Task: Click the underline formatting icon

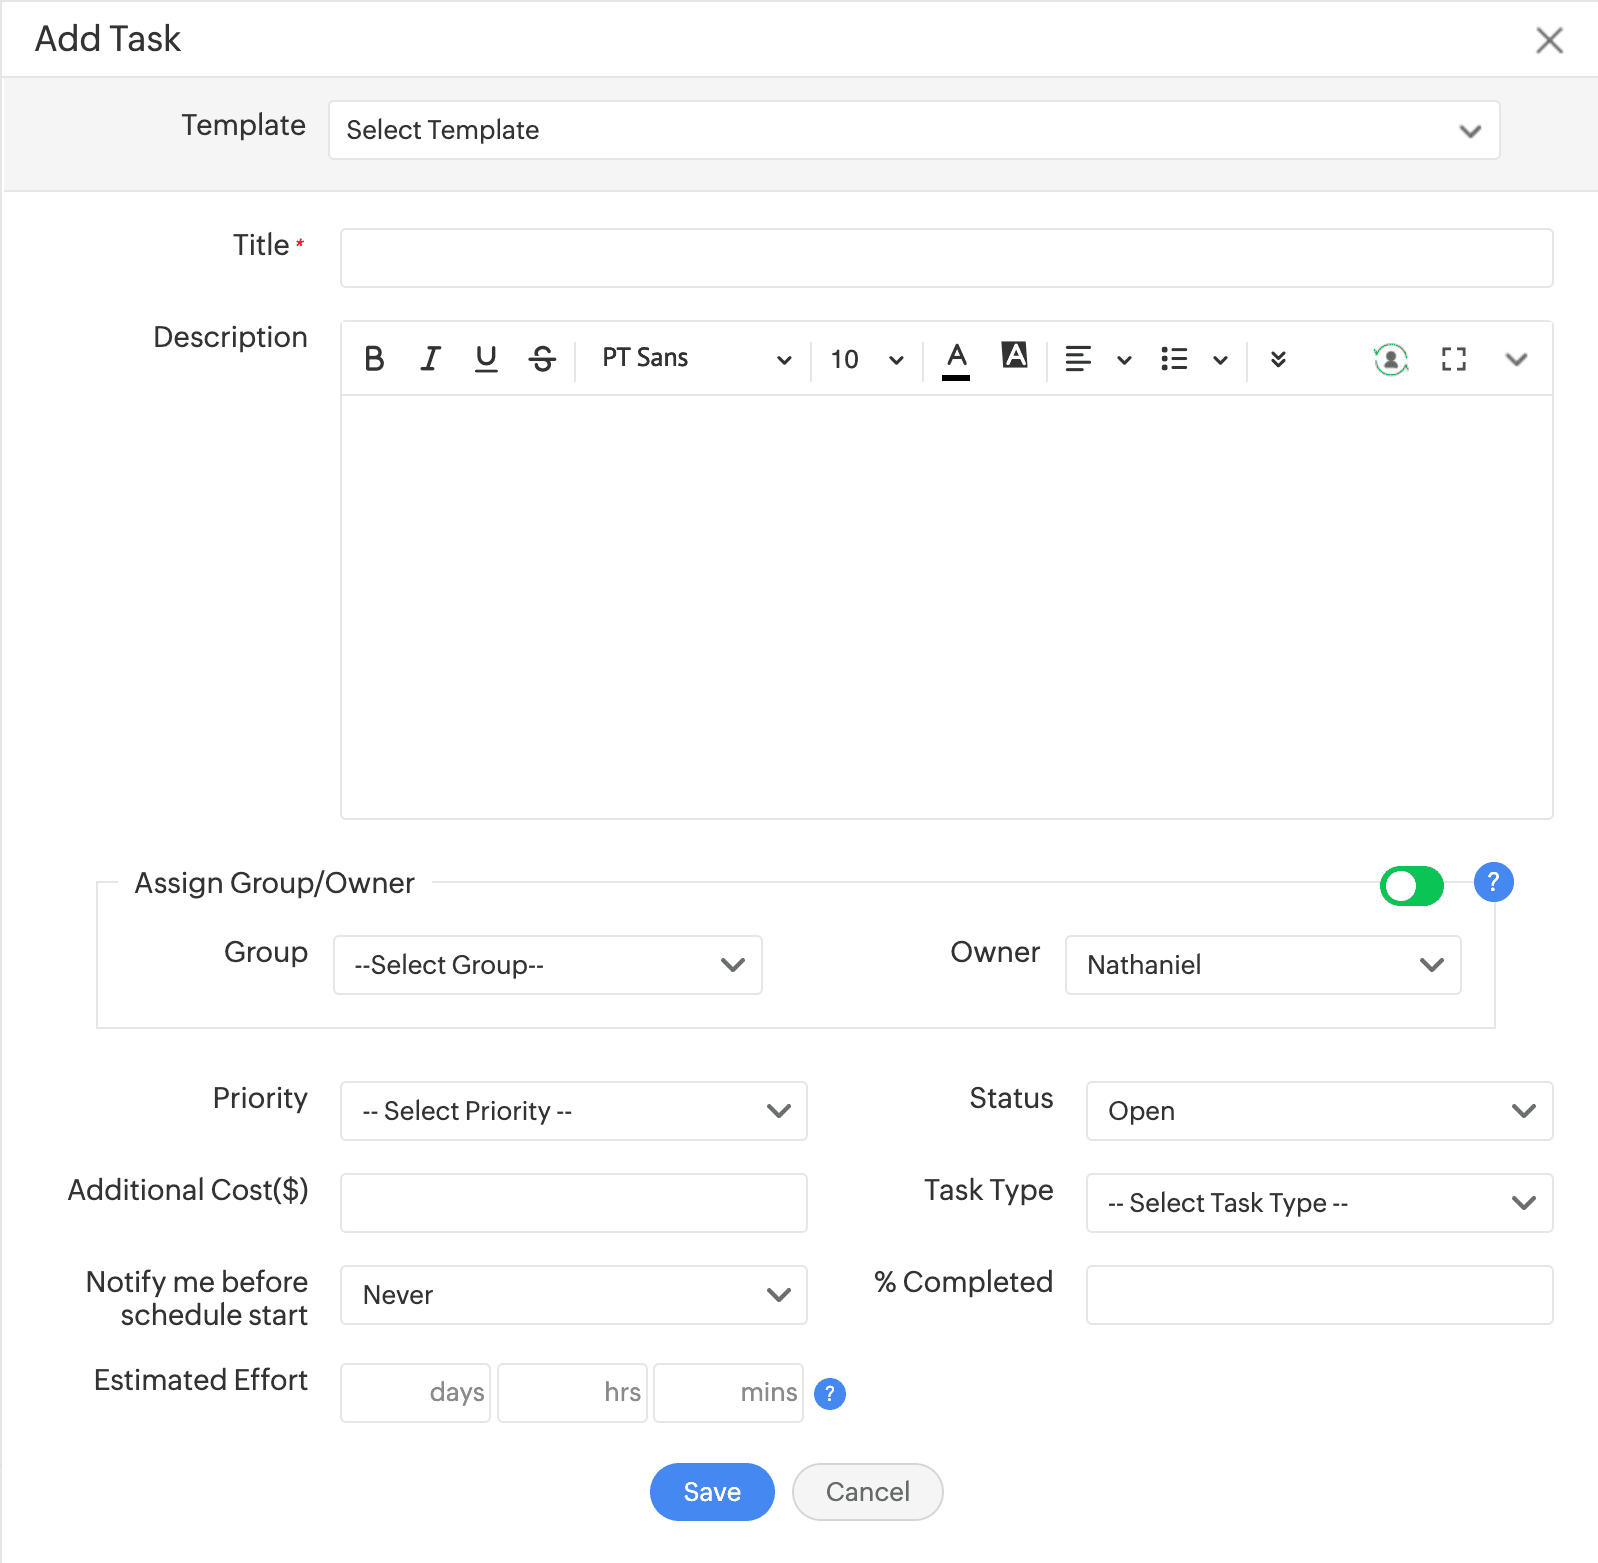Action: click(x=486, y=359)
